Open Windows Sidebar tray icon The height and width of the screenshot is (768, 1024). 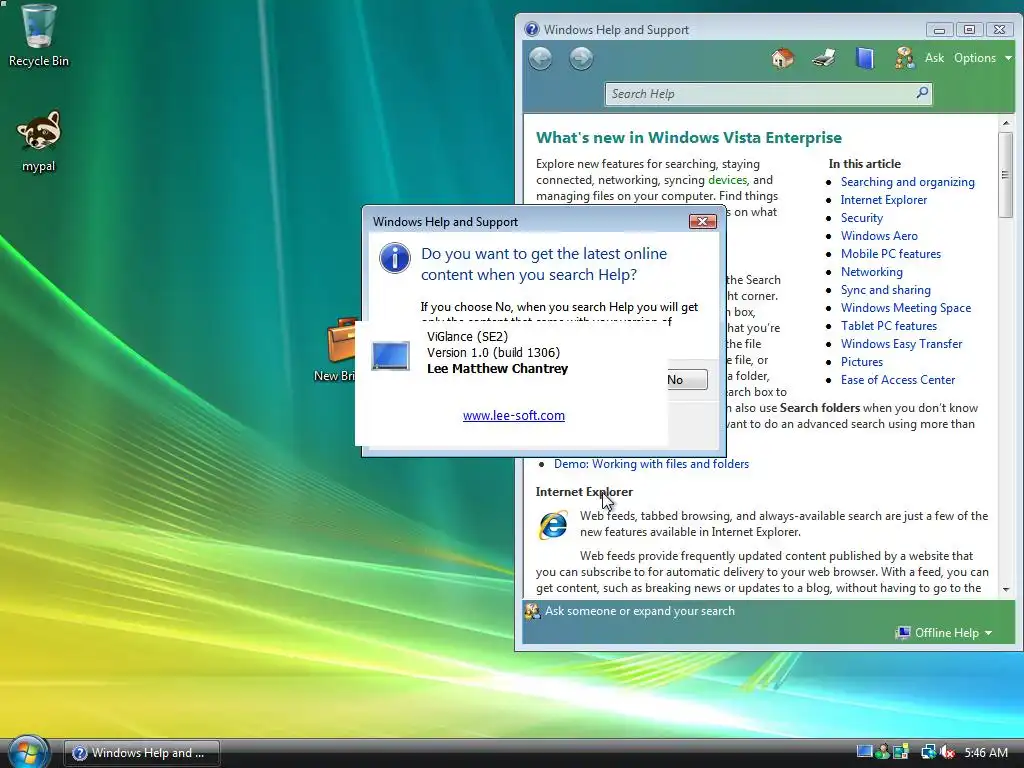pos(901,752)
